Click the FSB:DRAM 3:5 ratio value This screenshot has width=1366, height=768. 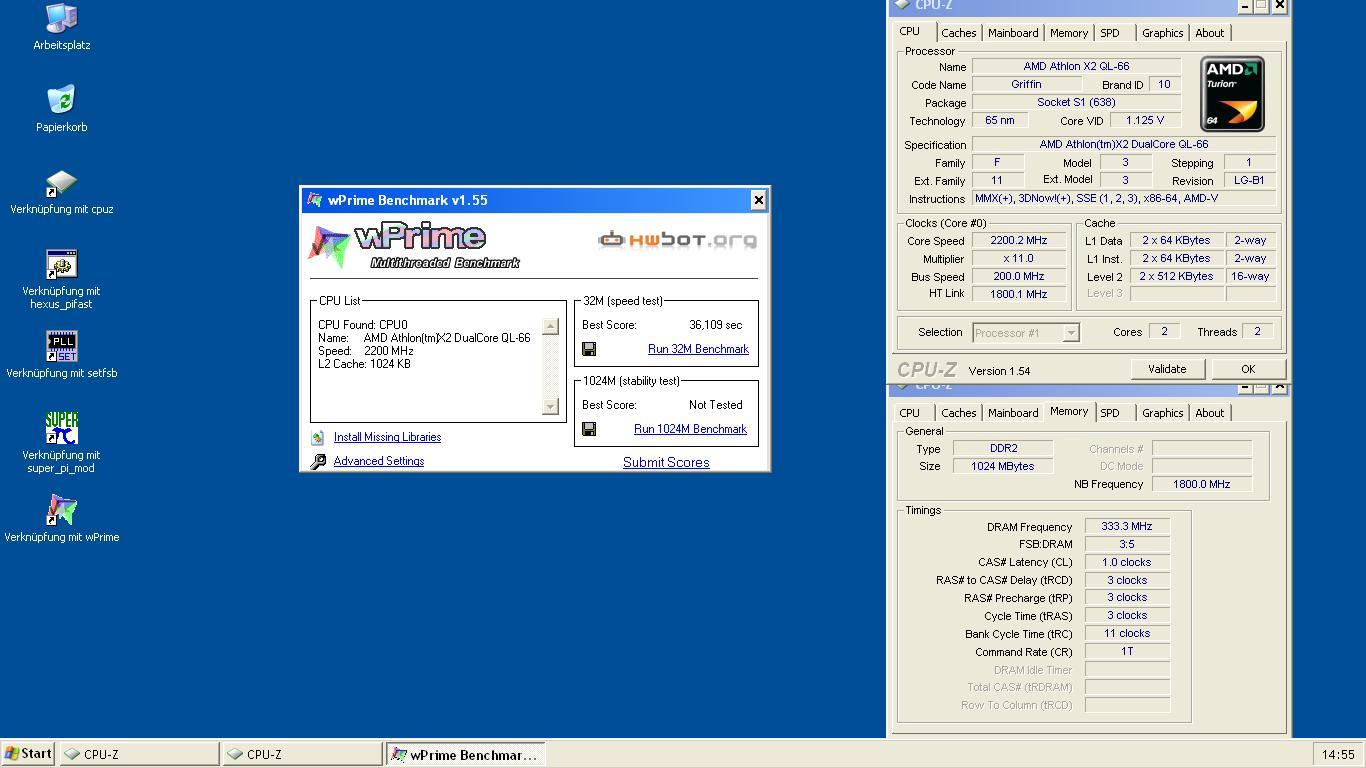[1127, 544]
